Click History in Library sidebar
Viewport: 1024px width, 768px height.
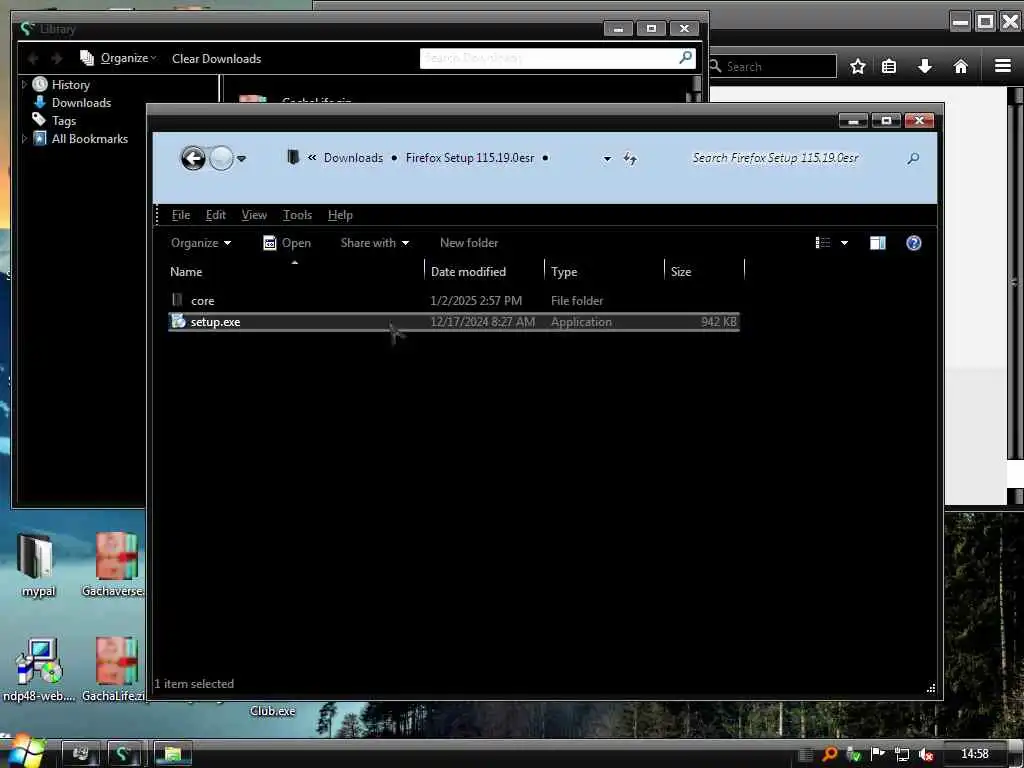tap(71, 84)
